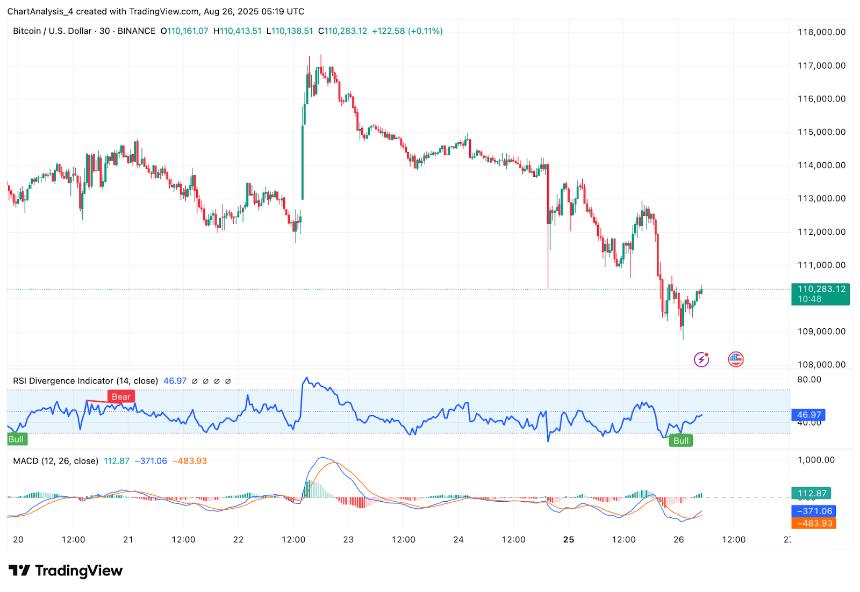Click the date label 24 on time axis
This screenshot has height=592, width=860.
459,540
